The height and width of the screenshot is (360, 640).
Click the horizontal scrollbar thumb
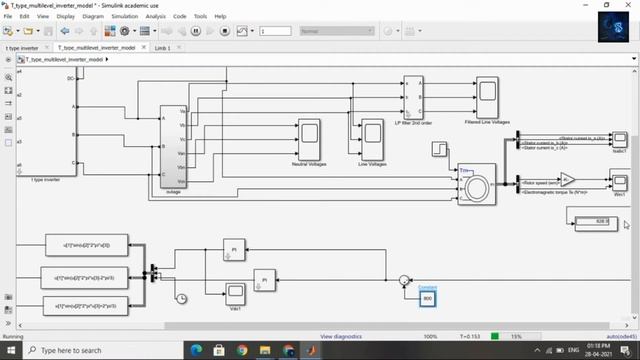pyautogui.click(x=387, y=325)
